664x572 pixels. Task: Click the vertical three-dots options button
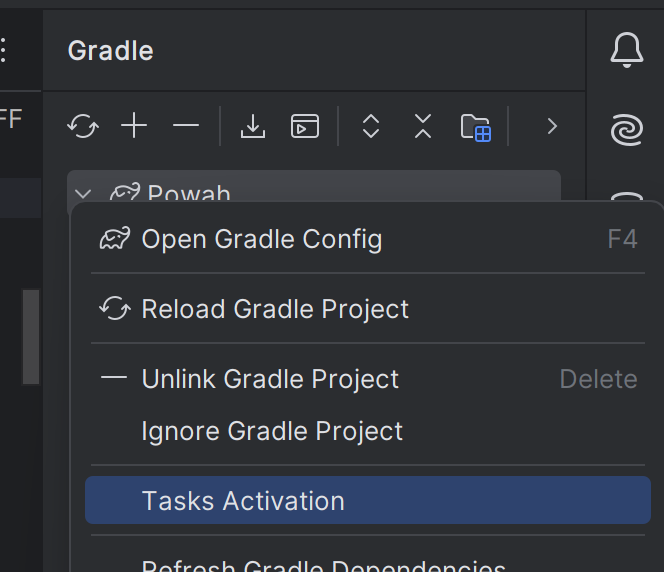coord(4,50)
